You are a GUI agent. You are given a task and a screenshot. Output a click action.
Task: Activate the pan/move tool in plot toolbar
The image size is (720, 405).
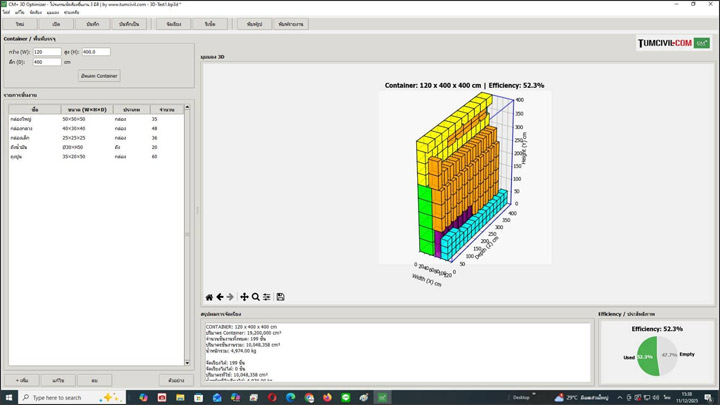pyautogui.click(x=244, y=297)
